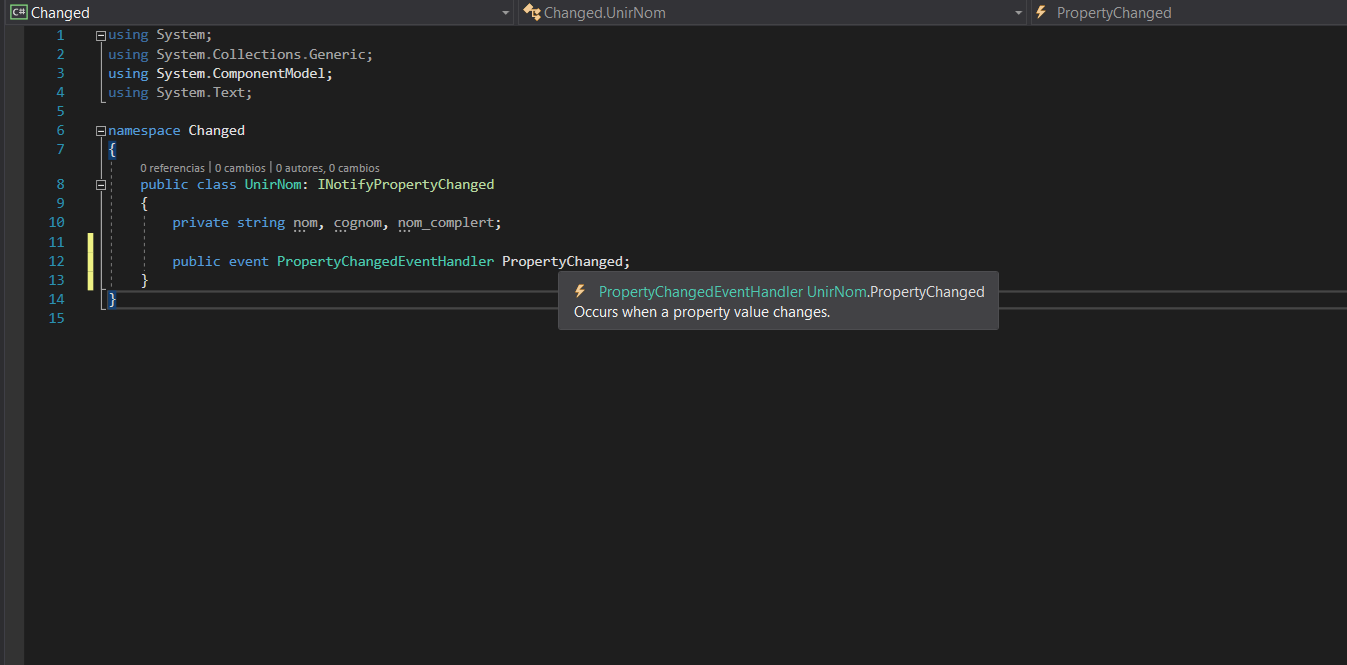
Task: Open the '0 cambios' CodeLens link
Action: point(240,168)
